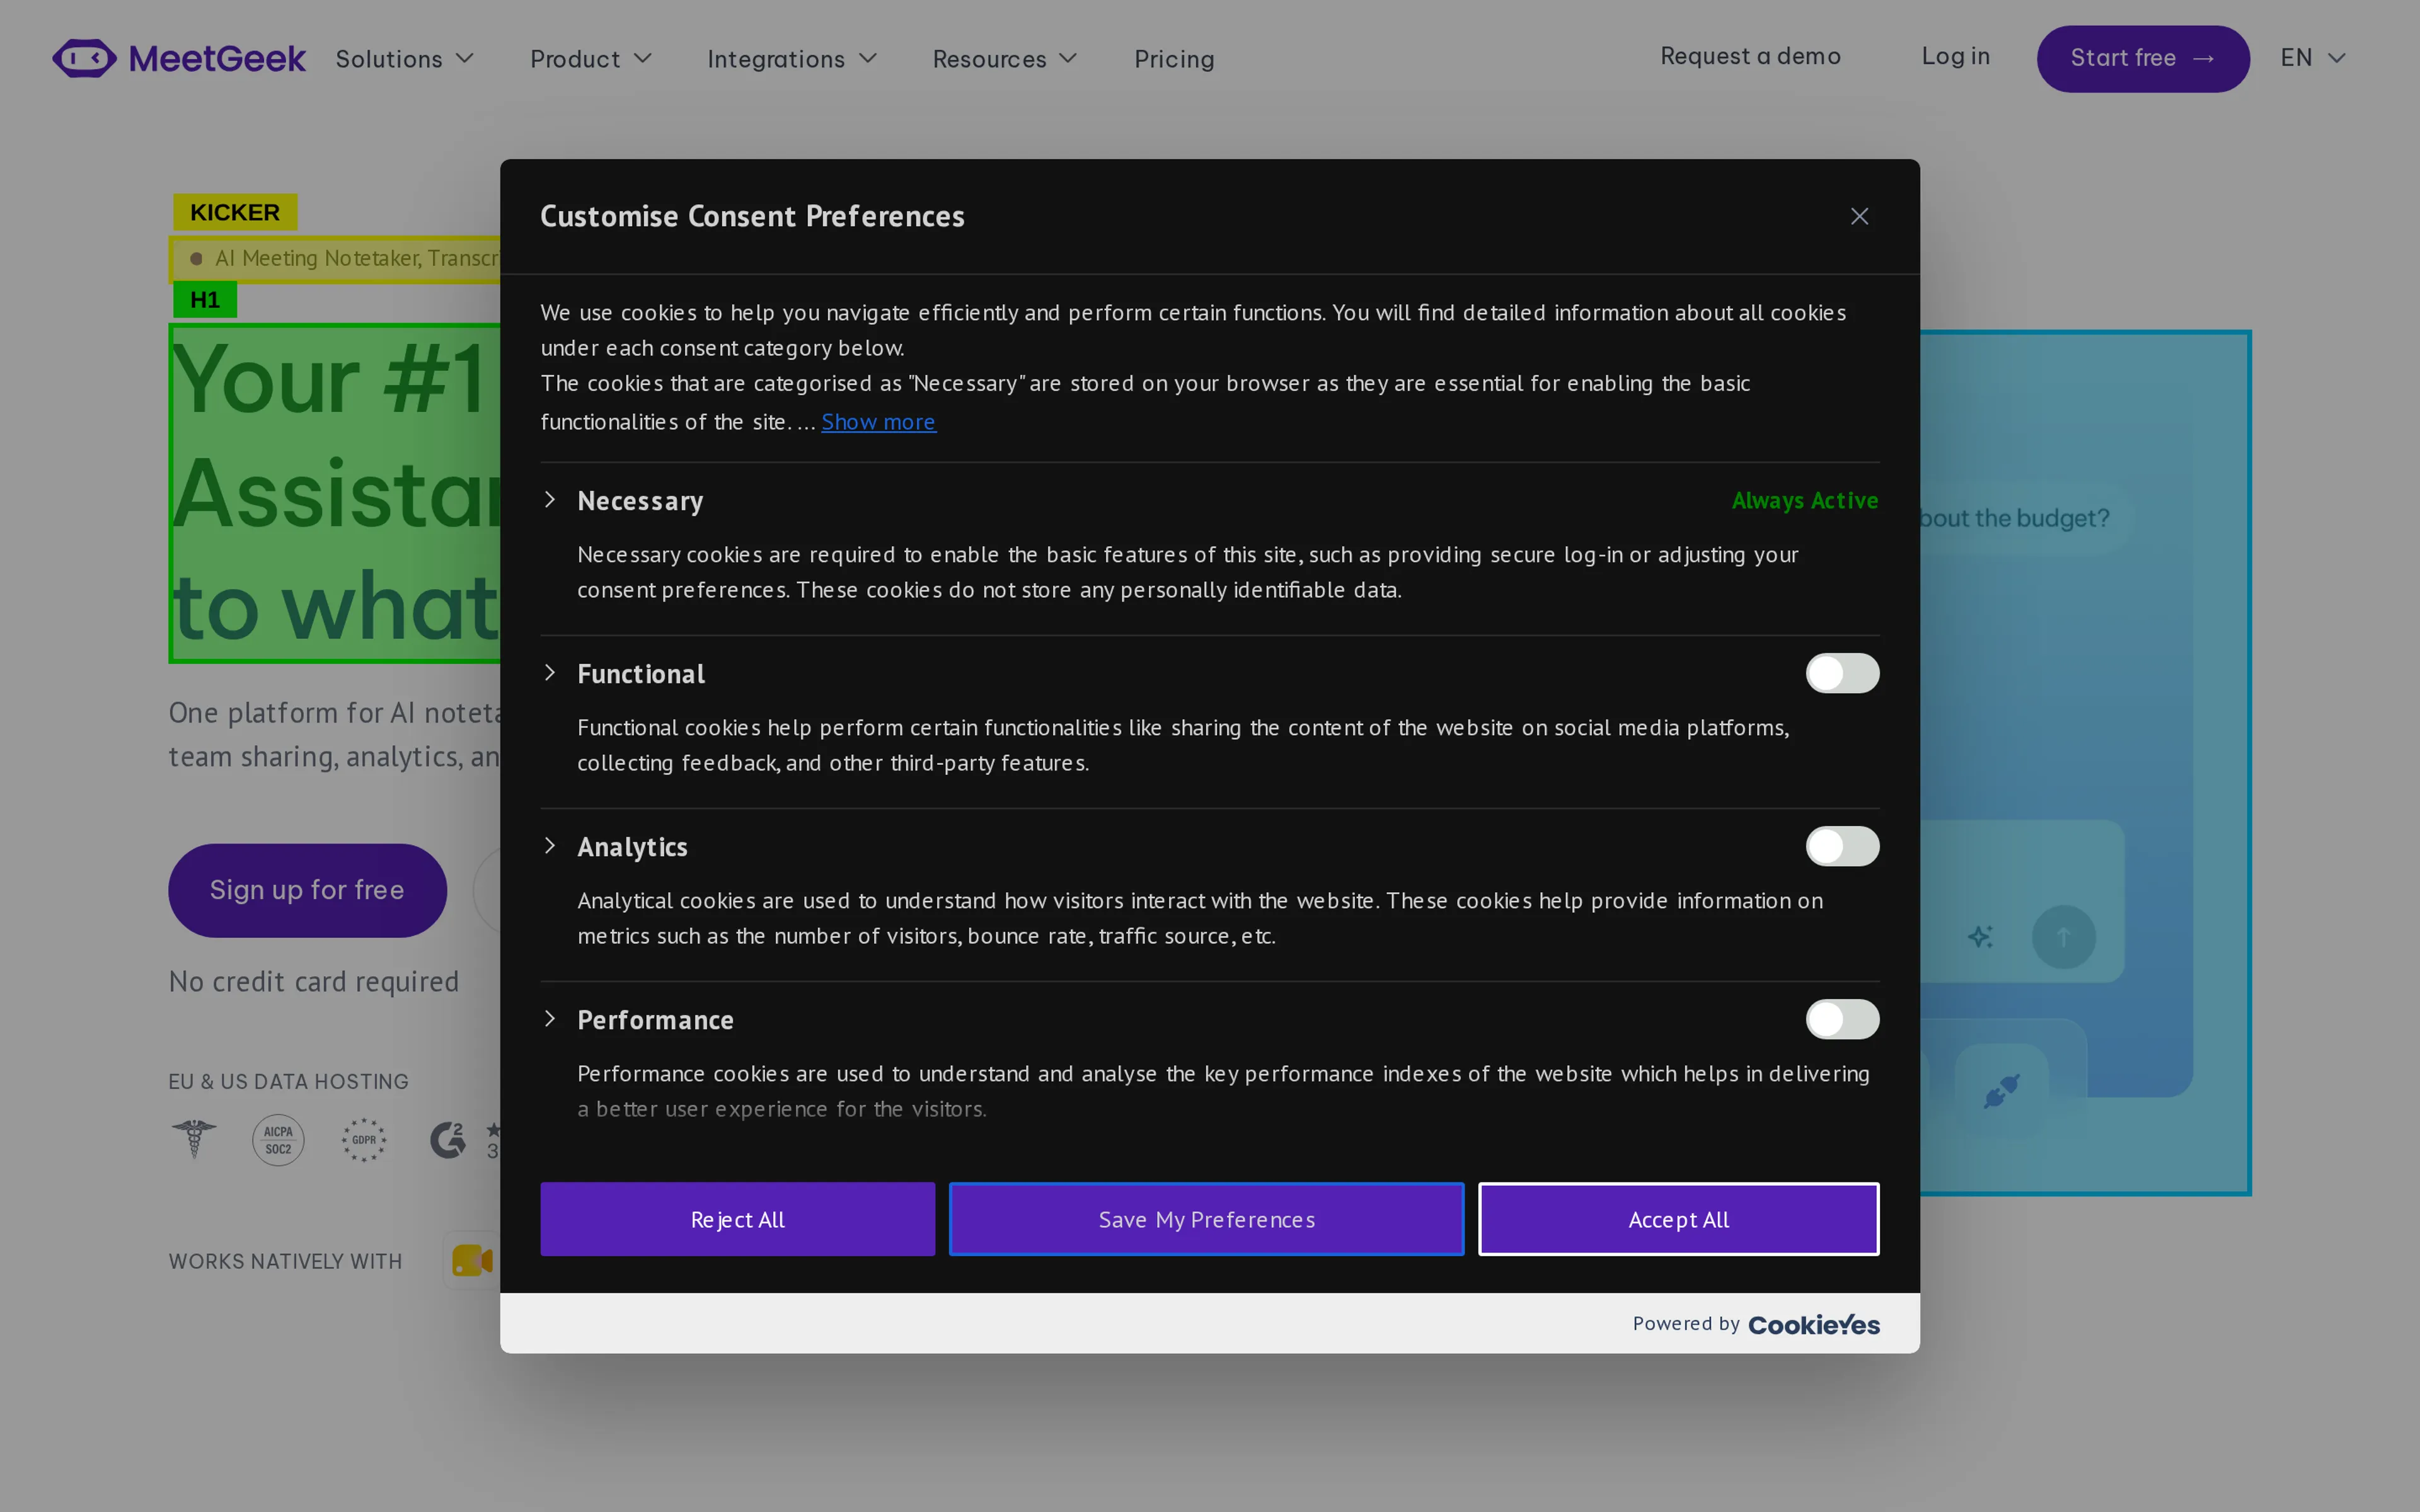Image resolution: width=2420 pixels, height=1512 pixels.
Task: Expand the Functional cookies section
Action: click(x=550, y=672)
